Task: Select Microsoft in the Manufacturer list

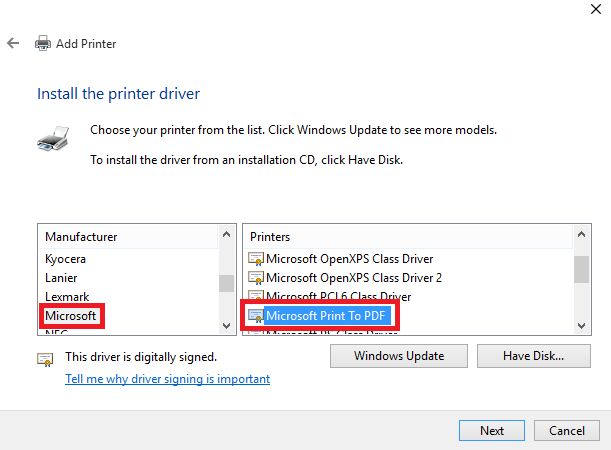Action: [x=71, y=316]
